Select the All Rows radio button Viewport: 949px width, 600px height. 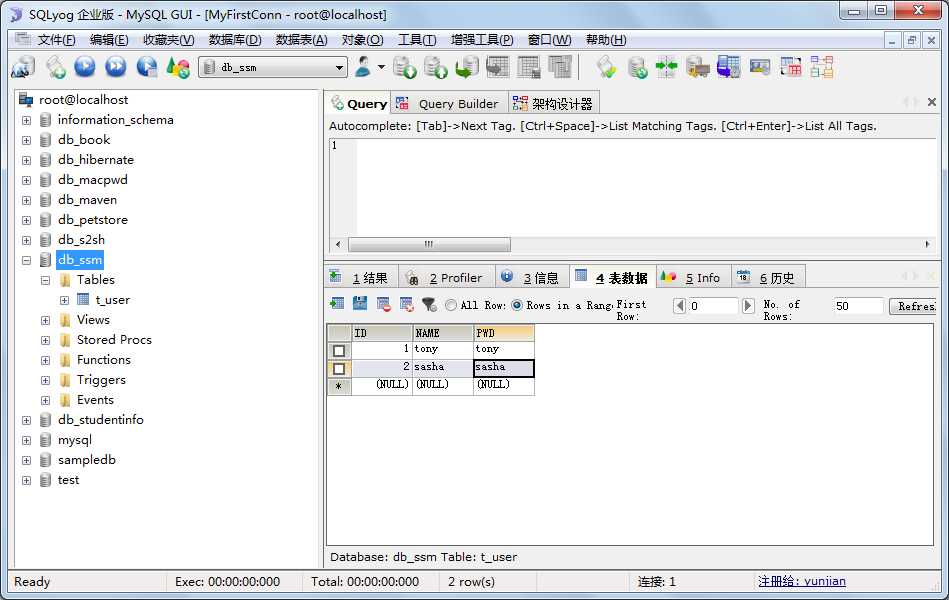[451, 305]
